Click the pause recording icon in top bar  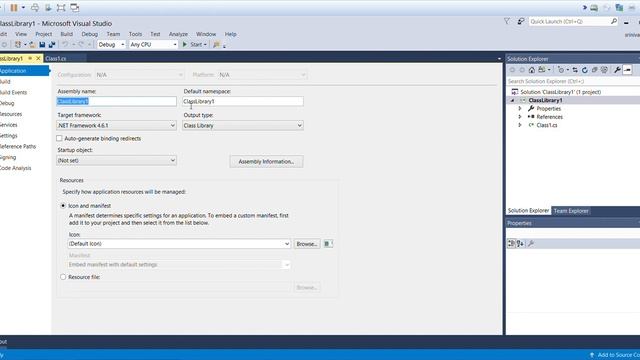[14, 7]
